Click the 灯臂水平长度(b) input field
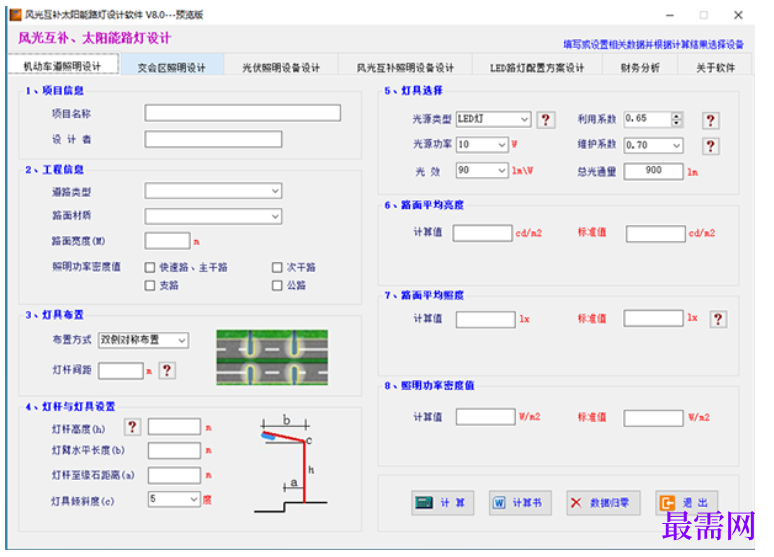 pos(174,450)
